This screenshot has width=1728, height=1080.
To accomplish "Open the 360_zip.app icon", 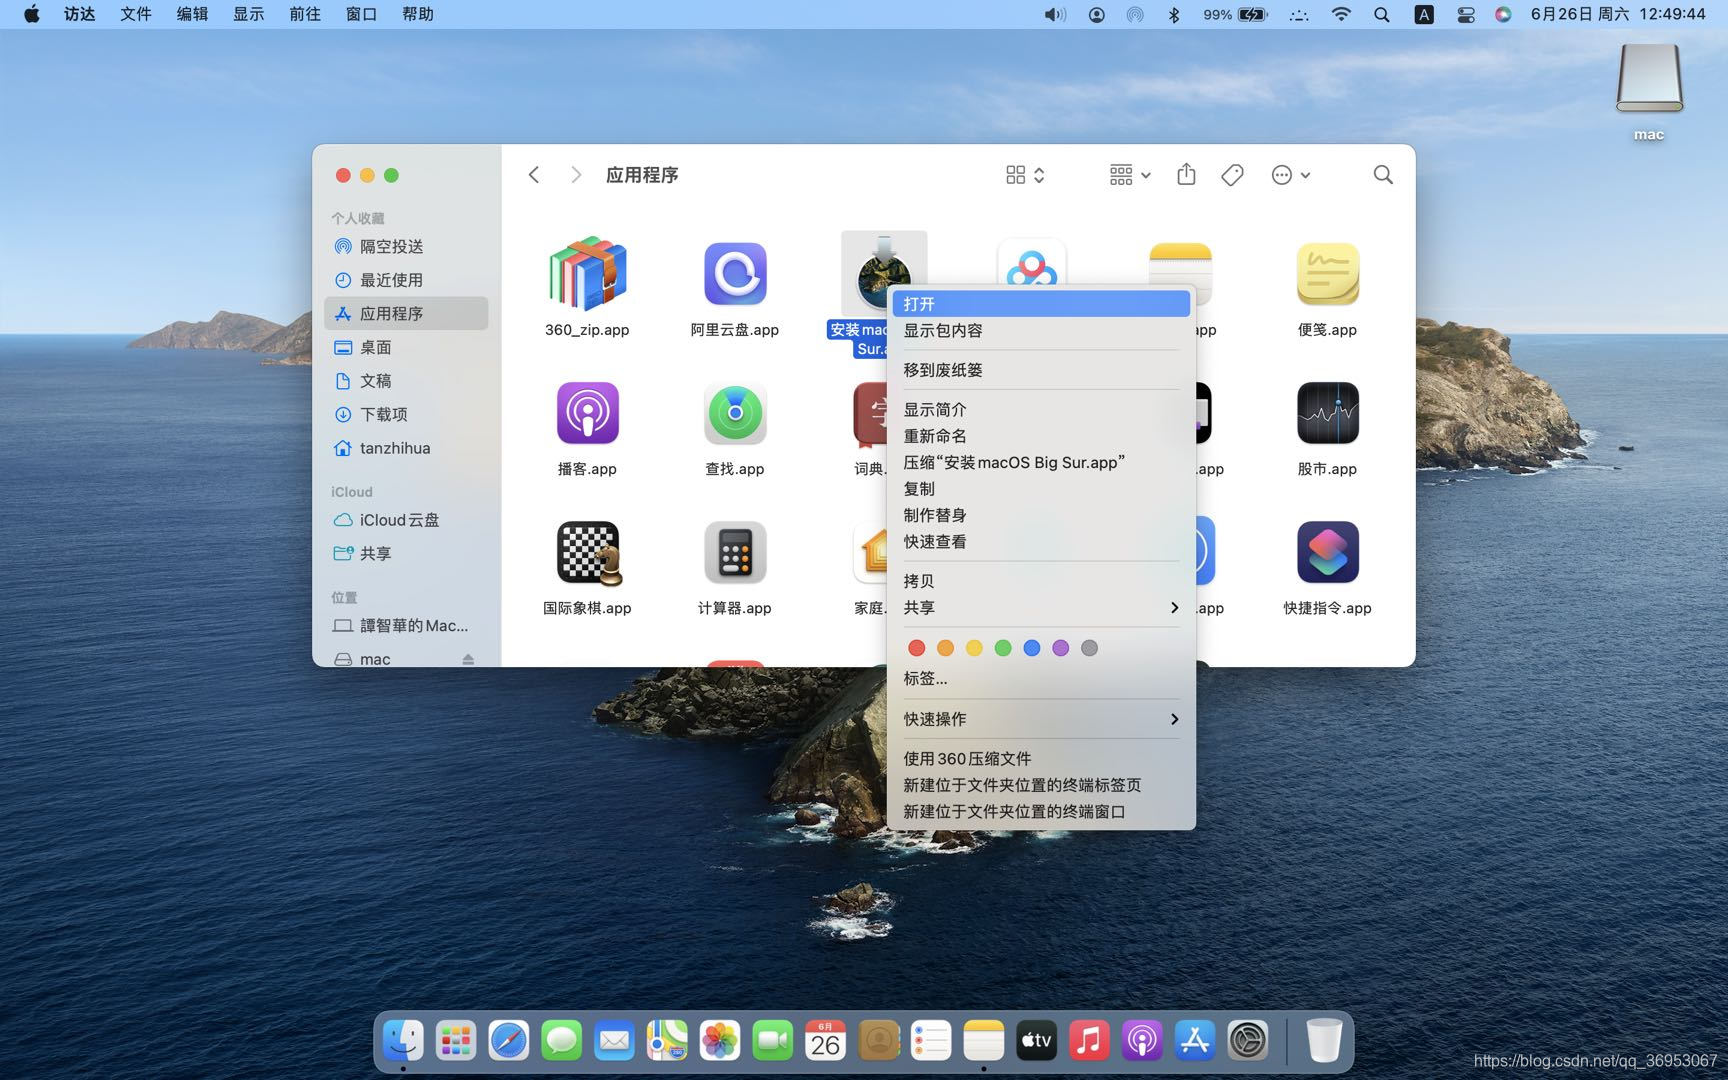I will tap(587, 274).
